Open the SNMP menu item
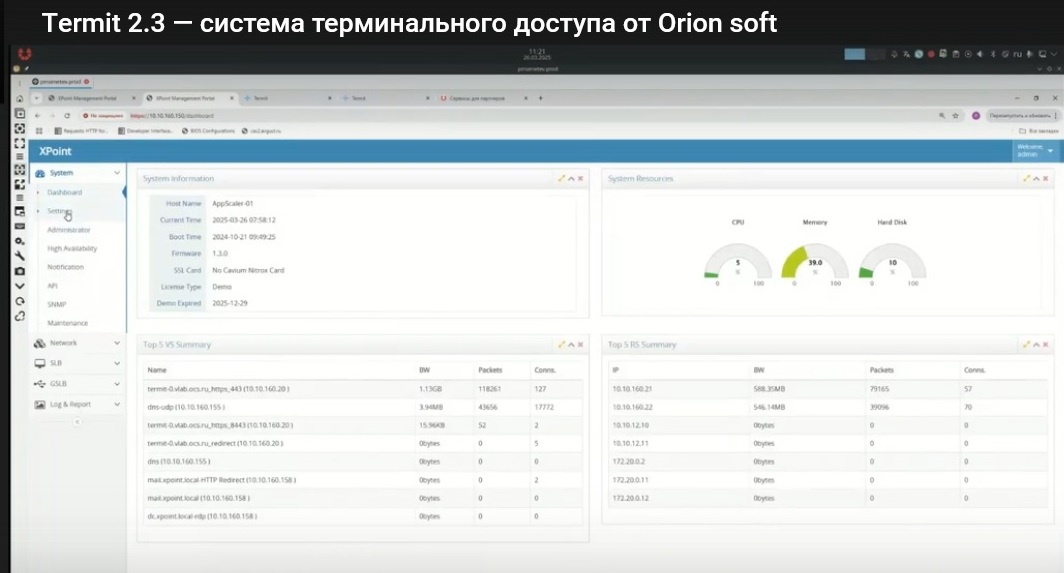1064x573 pixels. (56, 305)
